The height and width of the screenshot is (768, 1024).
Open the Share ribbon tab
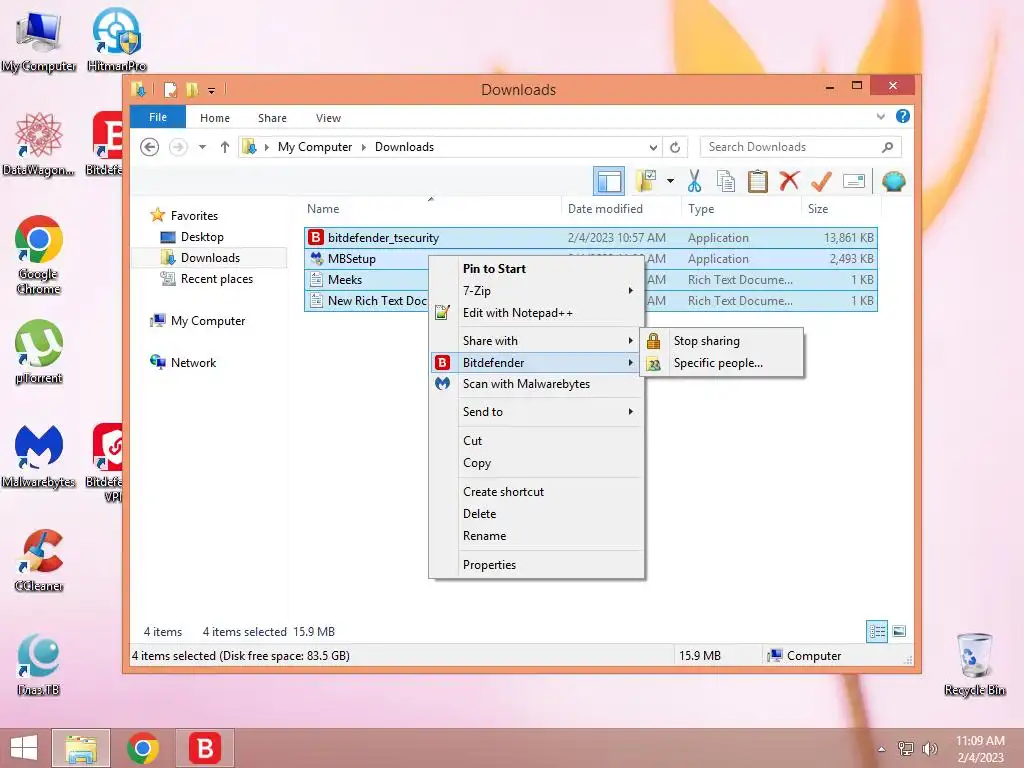(272, 118)
